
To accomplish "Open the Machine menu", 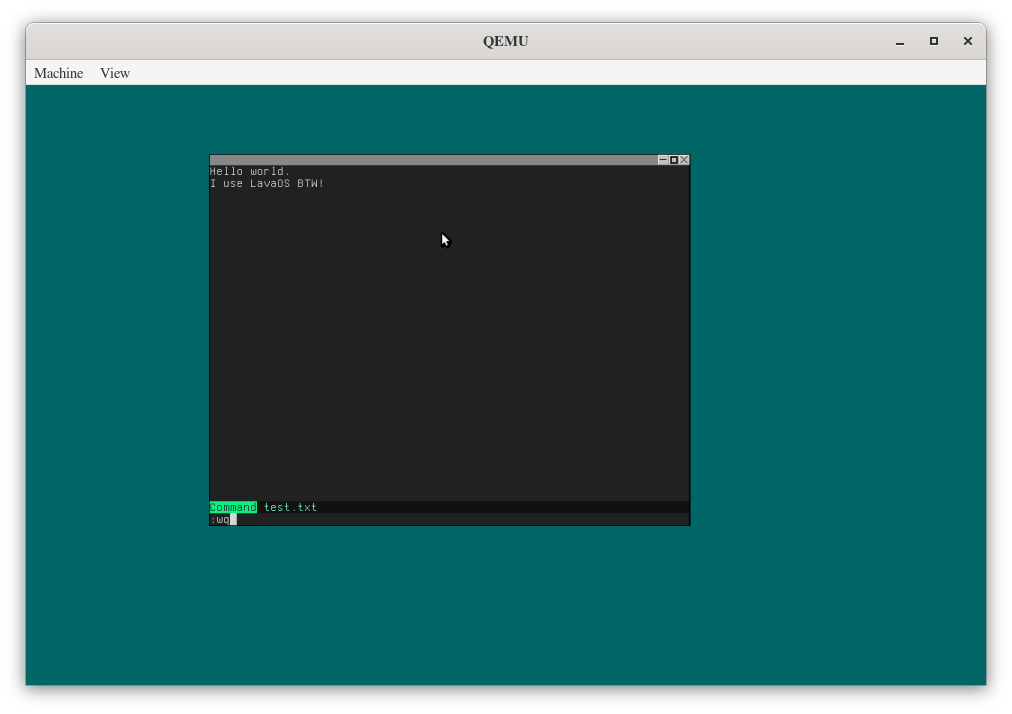I will (59, 73).
